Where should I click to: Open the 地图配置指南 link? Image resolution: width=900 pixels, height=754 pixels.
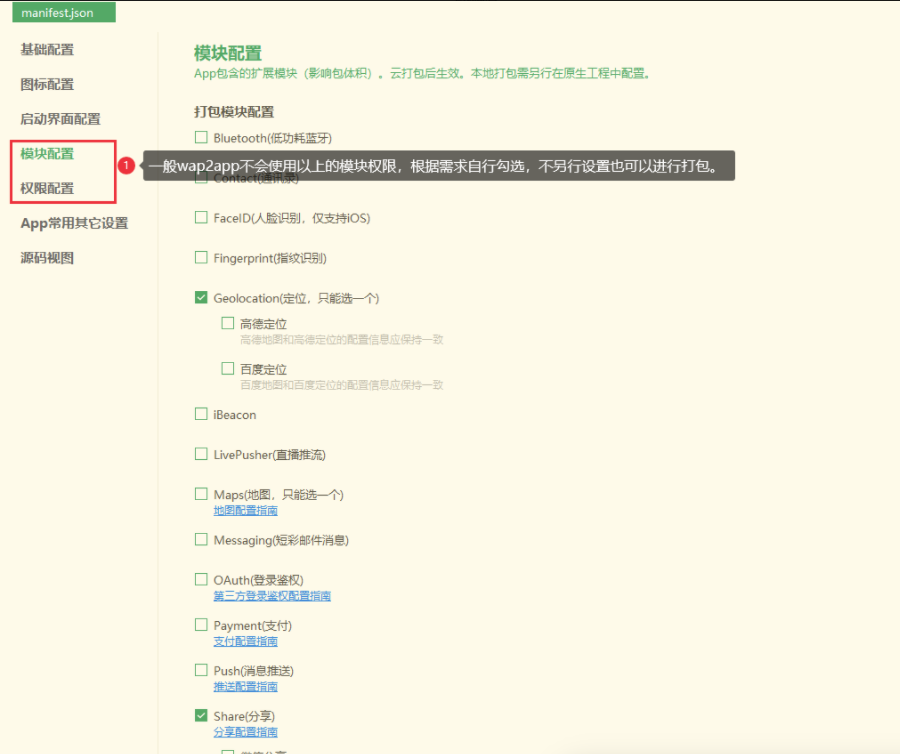pos(245,510)
